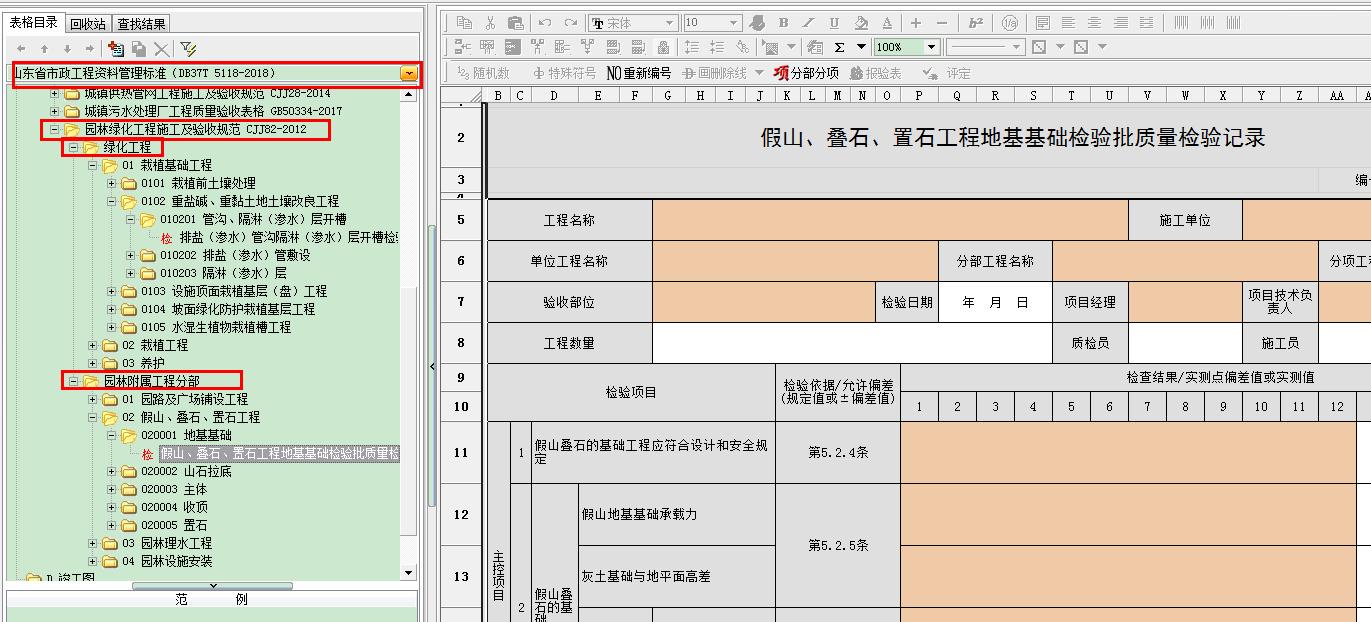Click the plus icon in formatting toolbar

[916, 23]
